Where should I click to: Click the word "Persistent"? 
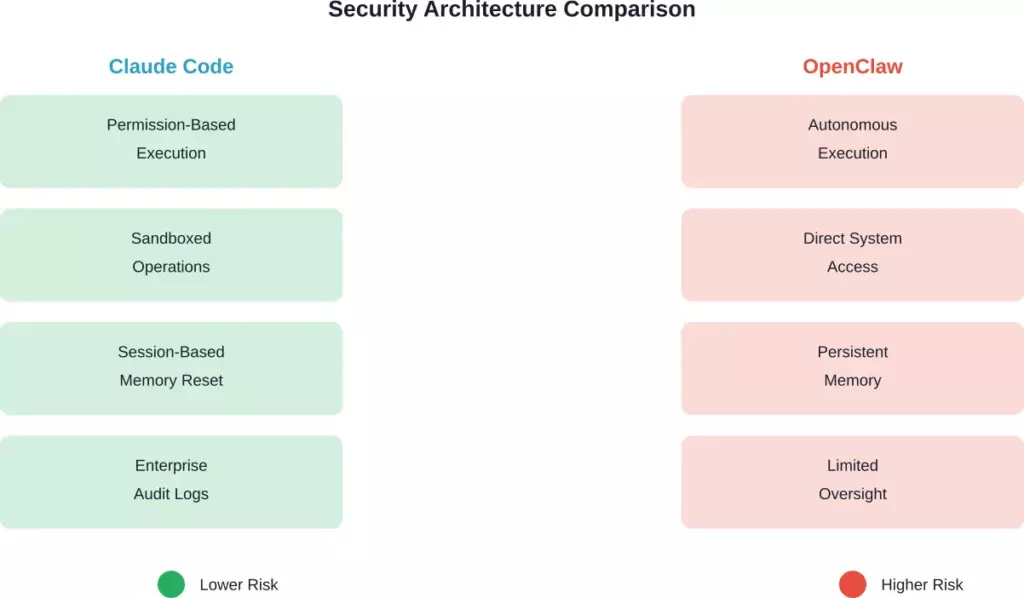852,352
